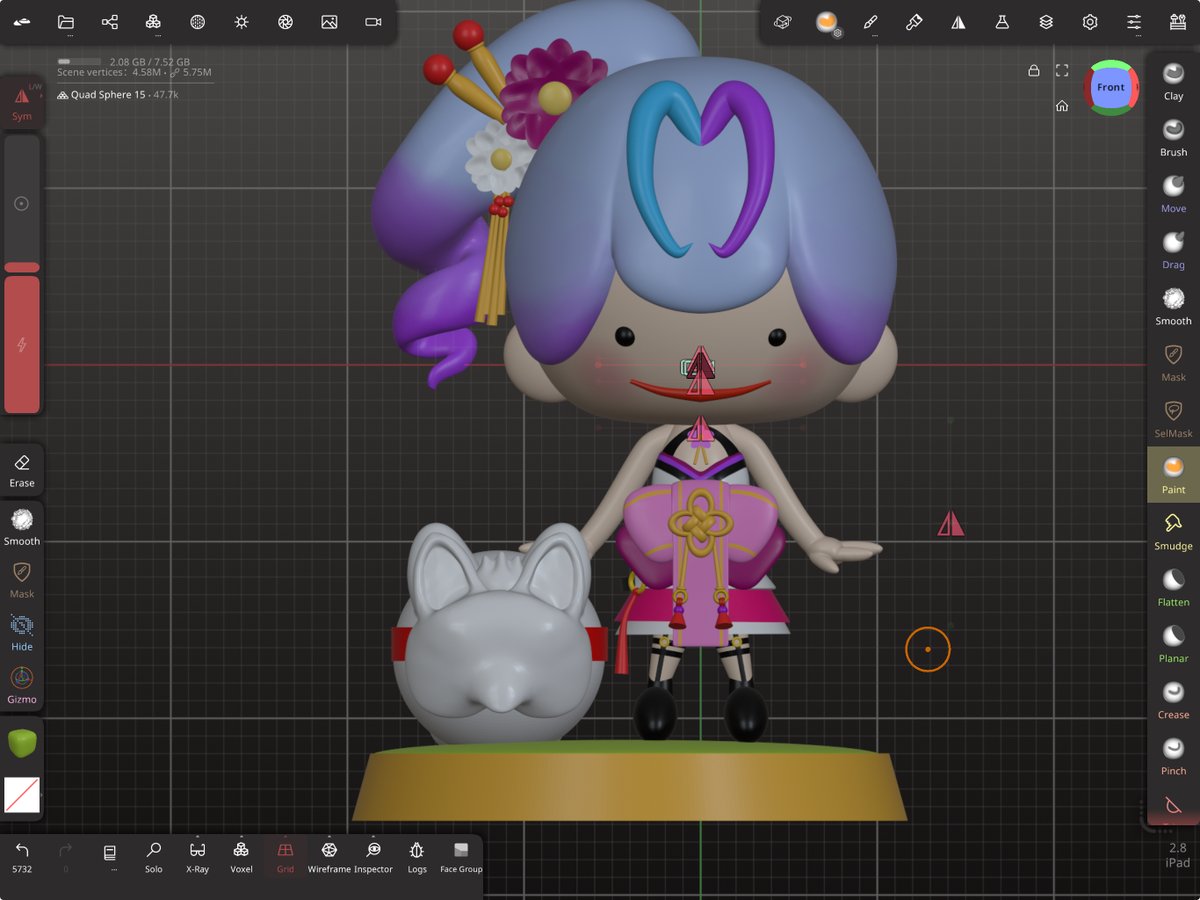
Task: Toggle Solo mode
Action: (x=153, y=857)
